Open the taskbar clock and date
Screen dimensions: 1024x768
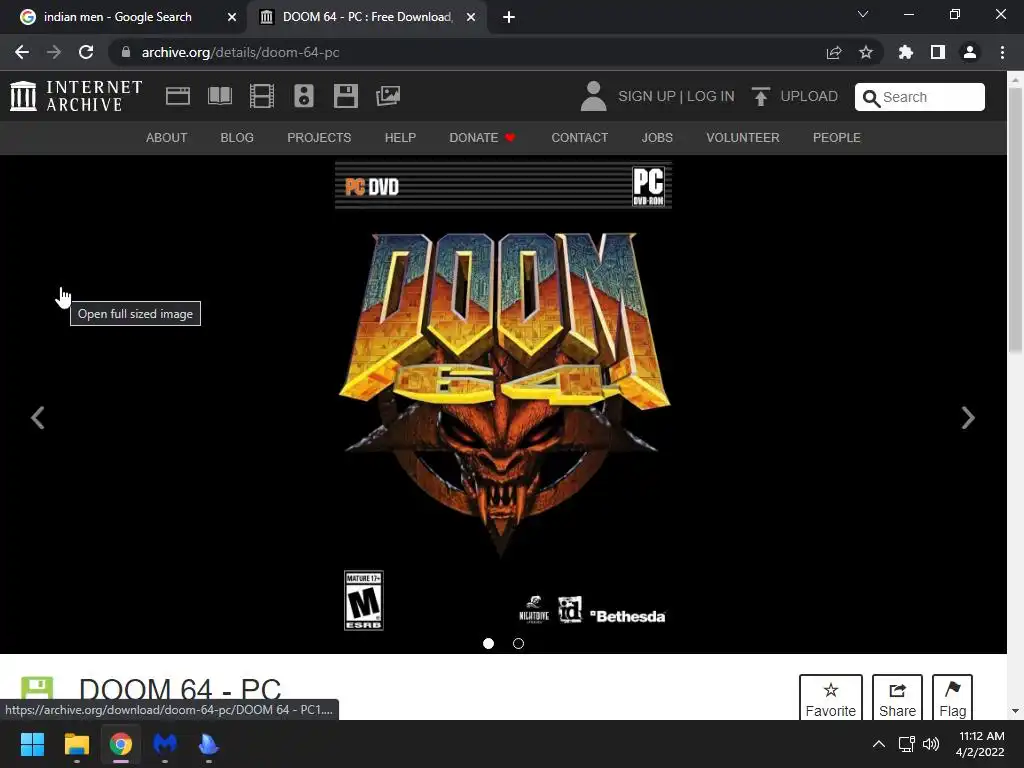pyautogui.click(x=980, y=744)
